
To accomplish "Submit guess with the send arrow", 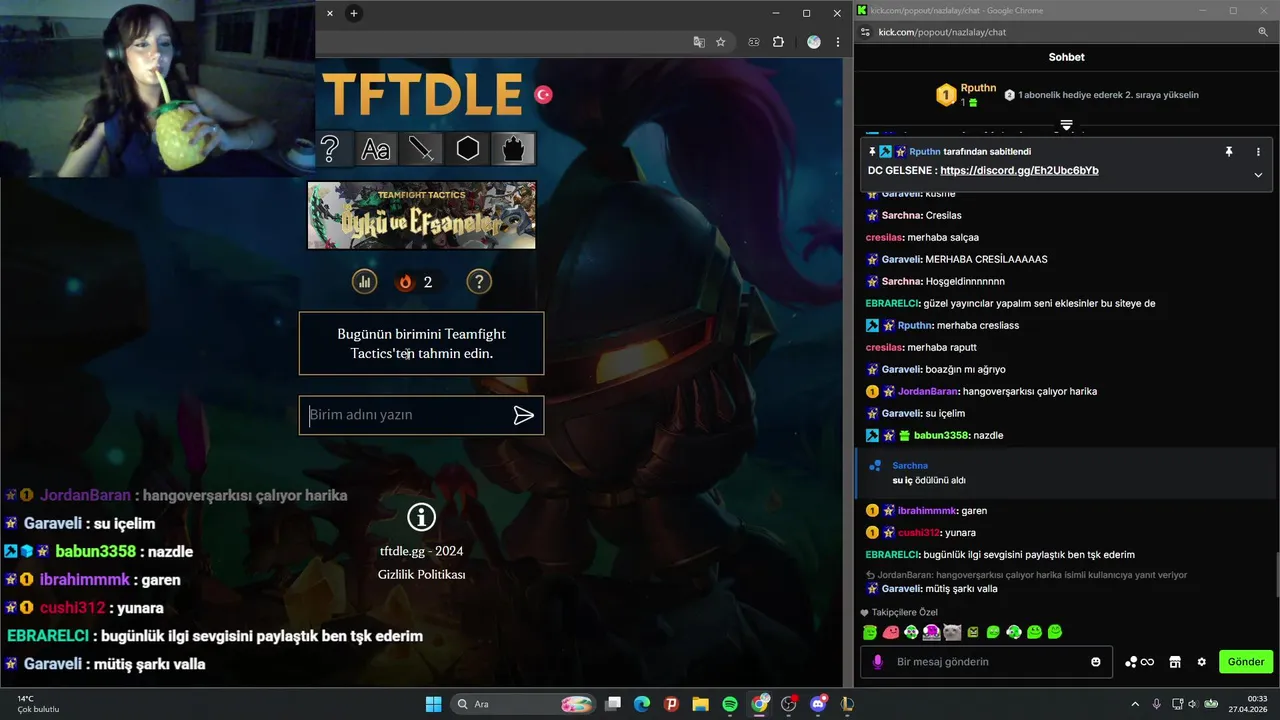I will [x=523, y=415].
